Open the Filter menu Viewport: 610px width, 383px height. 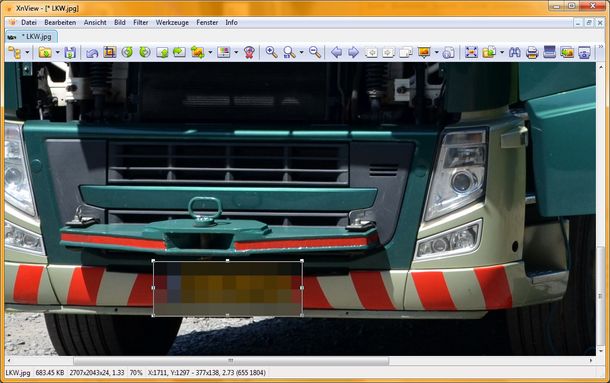[141, 23]
